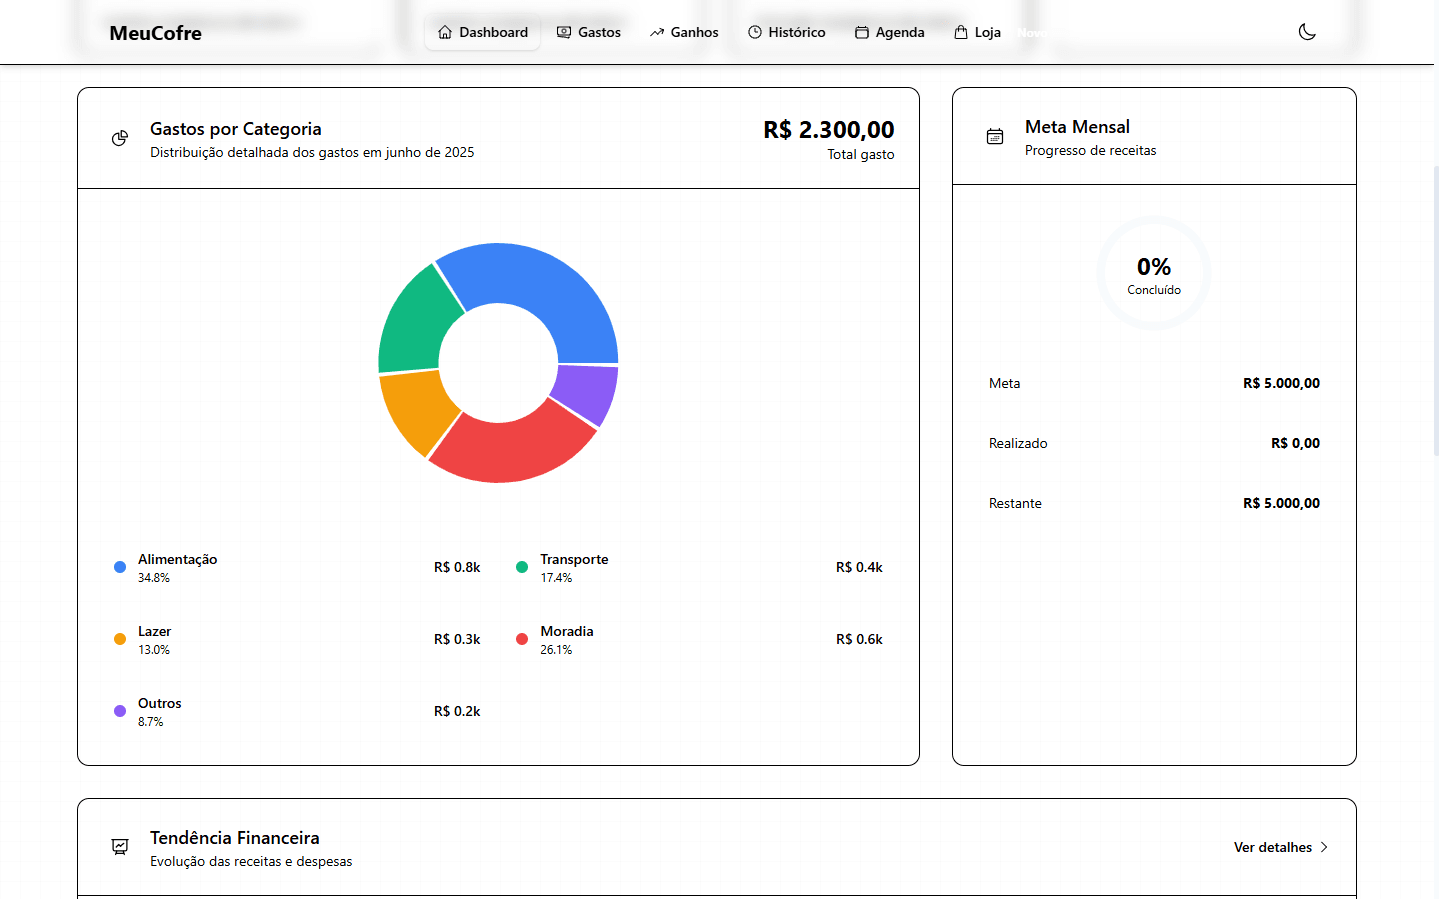Click the Outros legend label

click(x=160, y=703)
